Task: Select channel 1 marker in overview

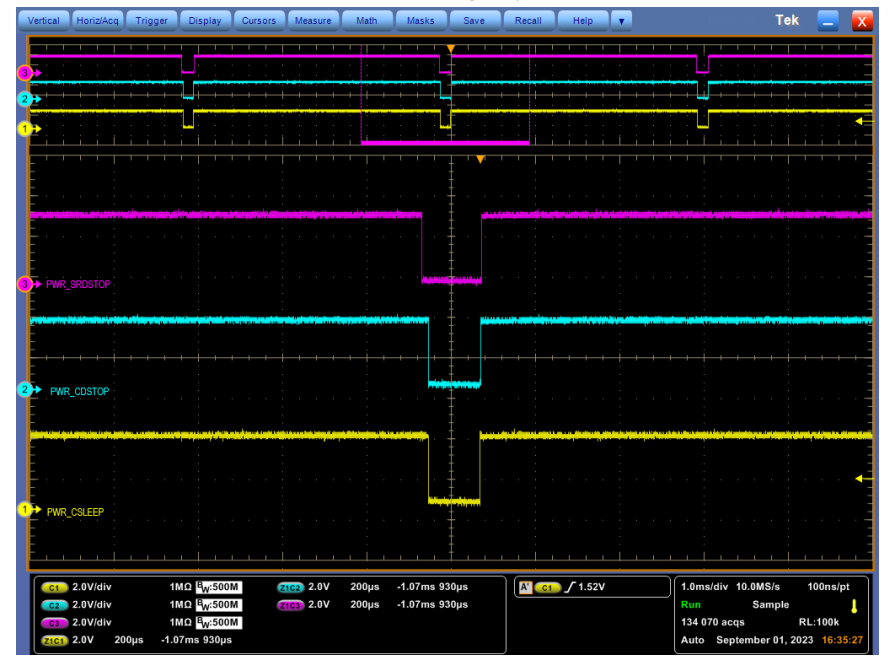Action: click(x=25, y=128)
